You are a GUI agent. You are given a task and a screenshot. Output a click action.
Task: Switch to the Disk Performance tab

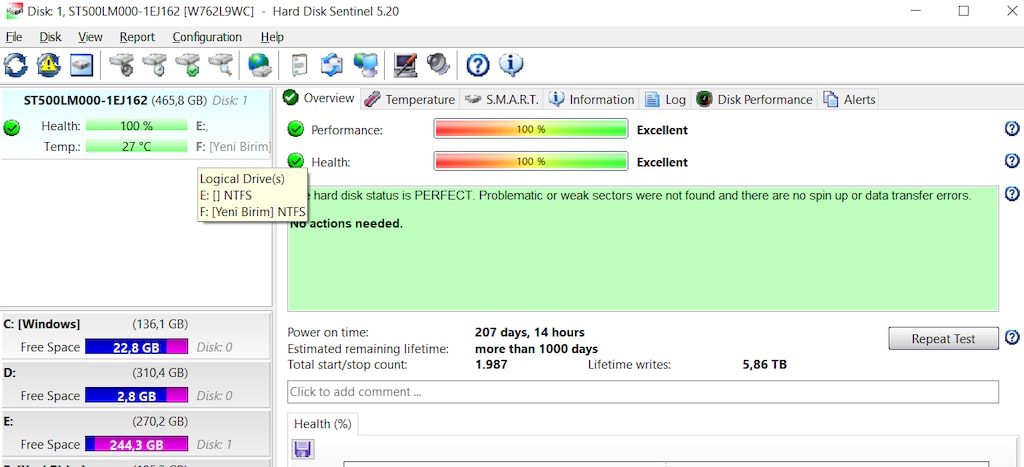point(754,99)
